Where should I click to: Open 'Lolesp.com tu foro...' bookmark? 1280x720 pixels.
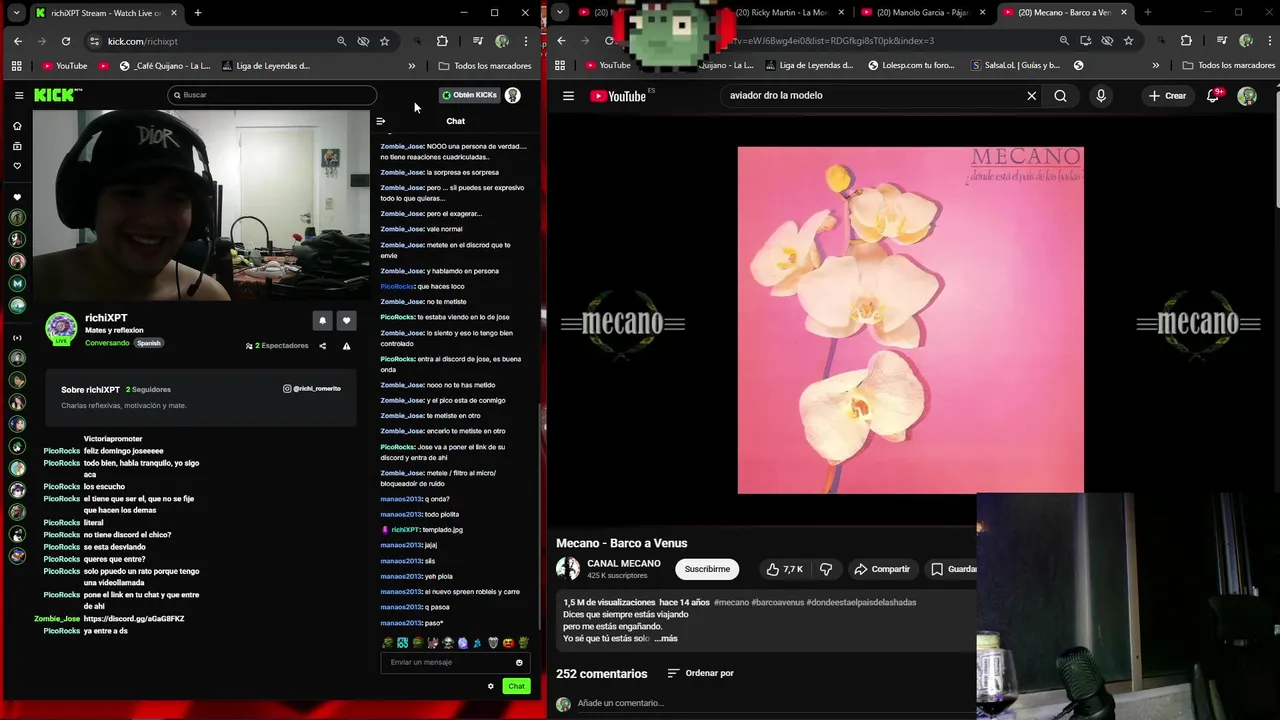click(x=910, y=65)
